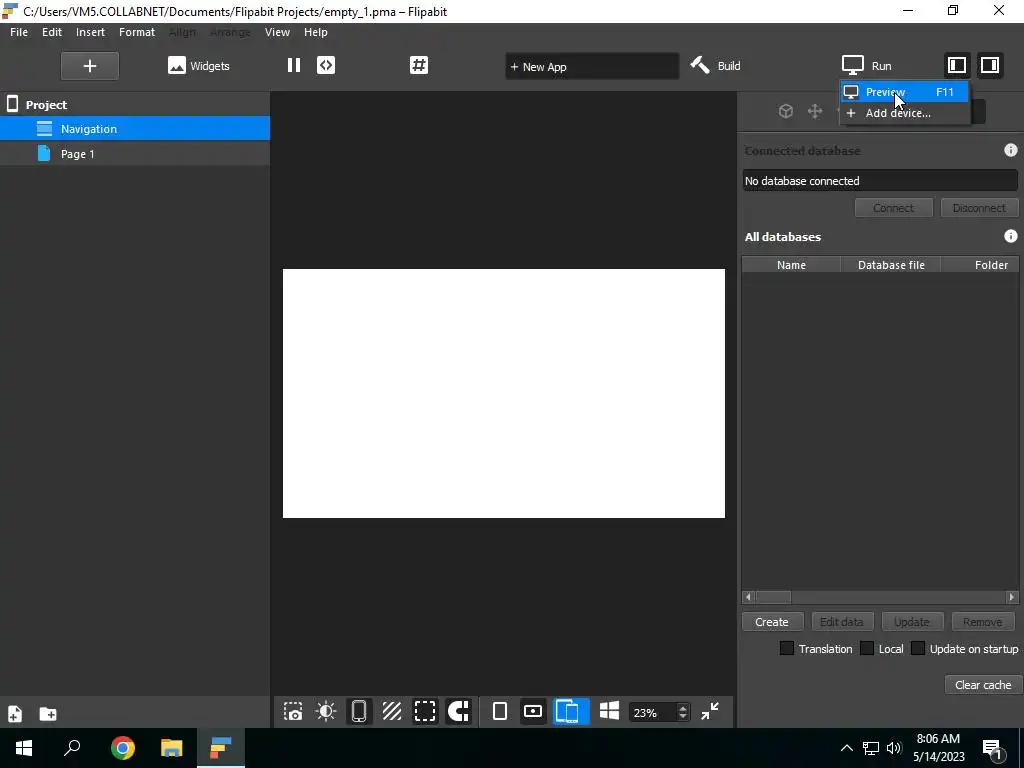This screenshot has height=768, width=1024.
Task: Take a canvas screenshot with camera icon
Action: 293,711
